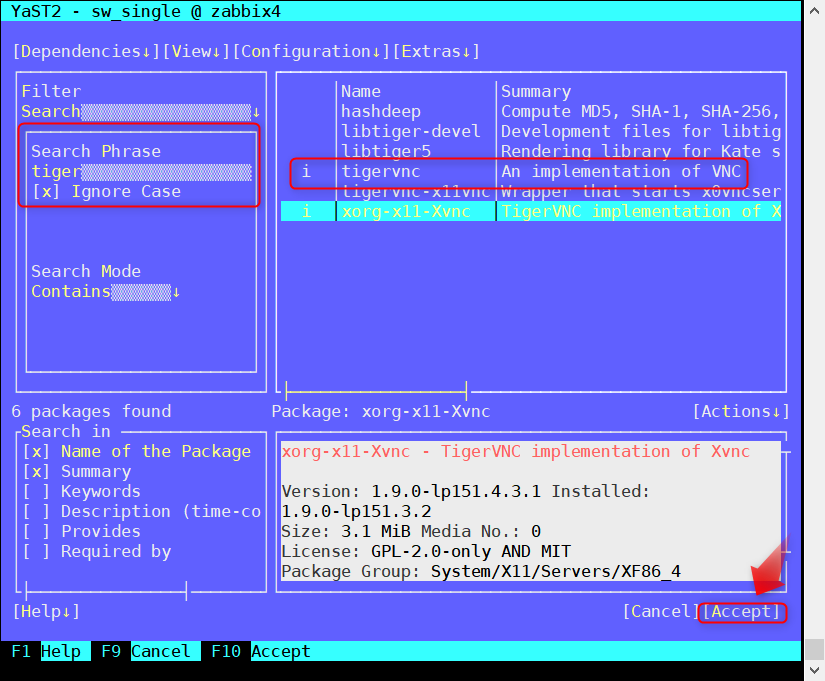Image resolution: width=825 pixels, height=681 pixels.
Task: Click the 'TigerVNC implementation of X' summary cell
Action: click(641, 212)
